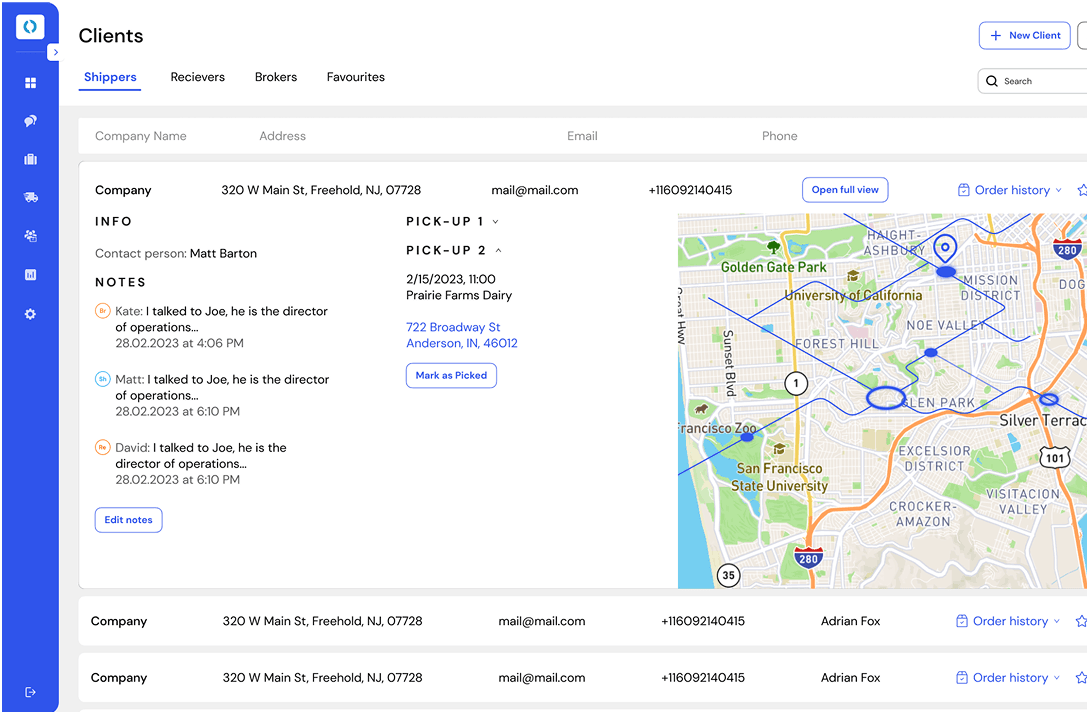Click the location pin marker on map
The height and width of the screenshot is (712, 1087).
click(944, 247)
